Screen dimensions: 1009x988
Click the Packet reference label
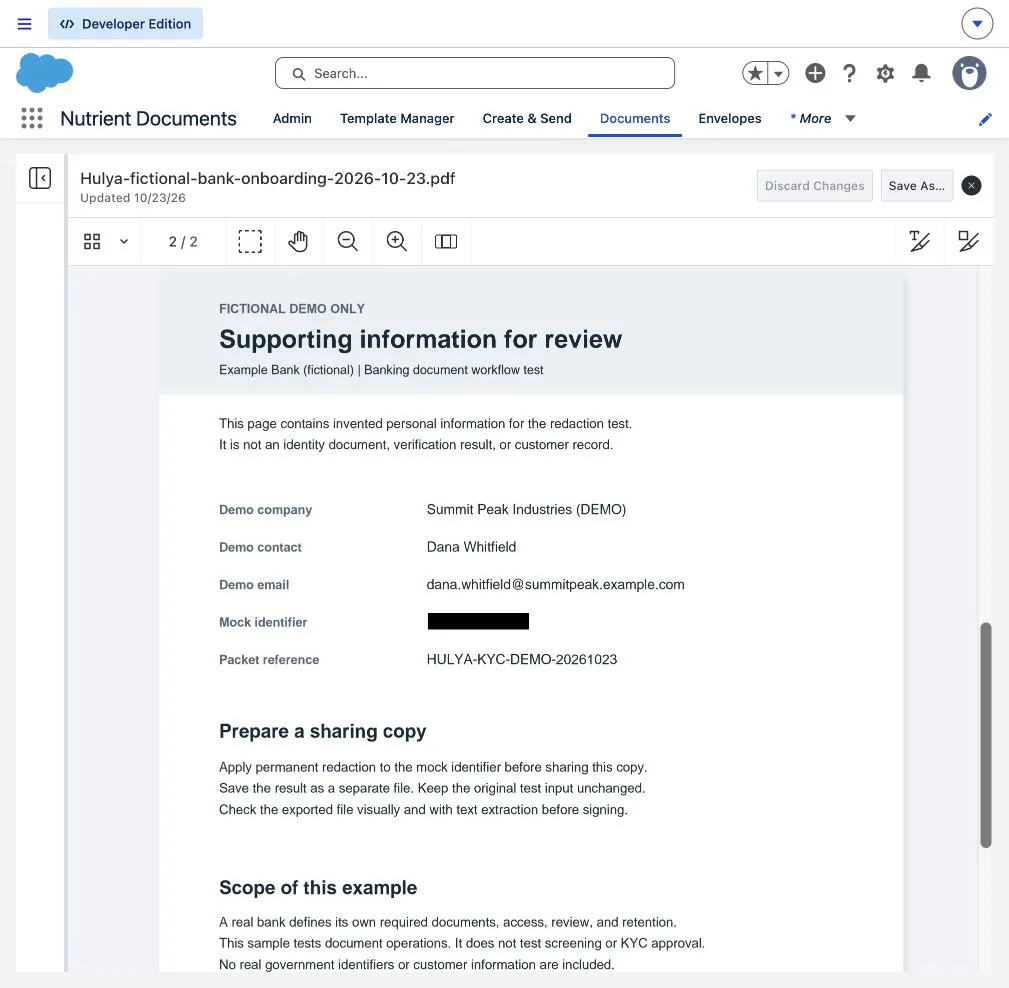(x=269, y=660)
